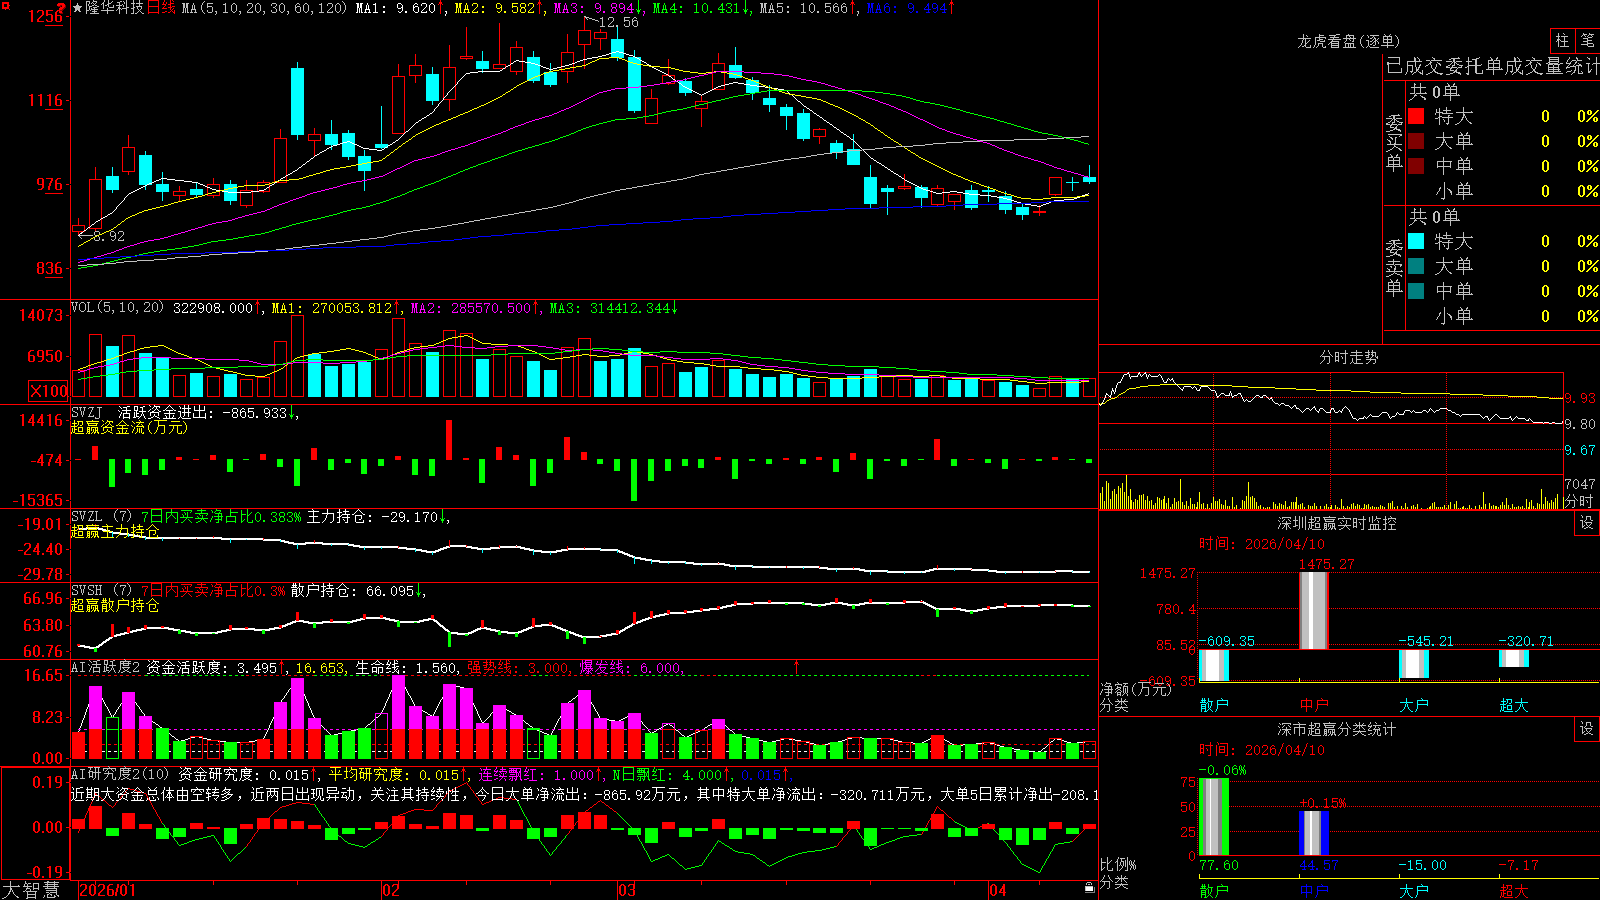Click the 77.60 散户 ratio value
Viewport: 1600px width, 900px height.
pos(1219,865)
